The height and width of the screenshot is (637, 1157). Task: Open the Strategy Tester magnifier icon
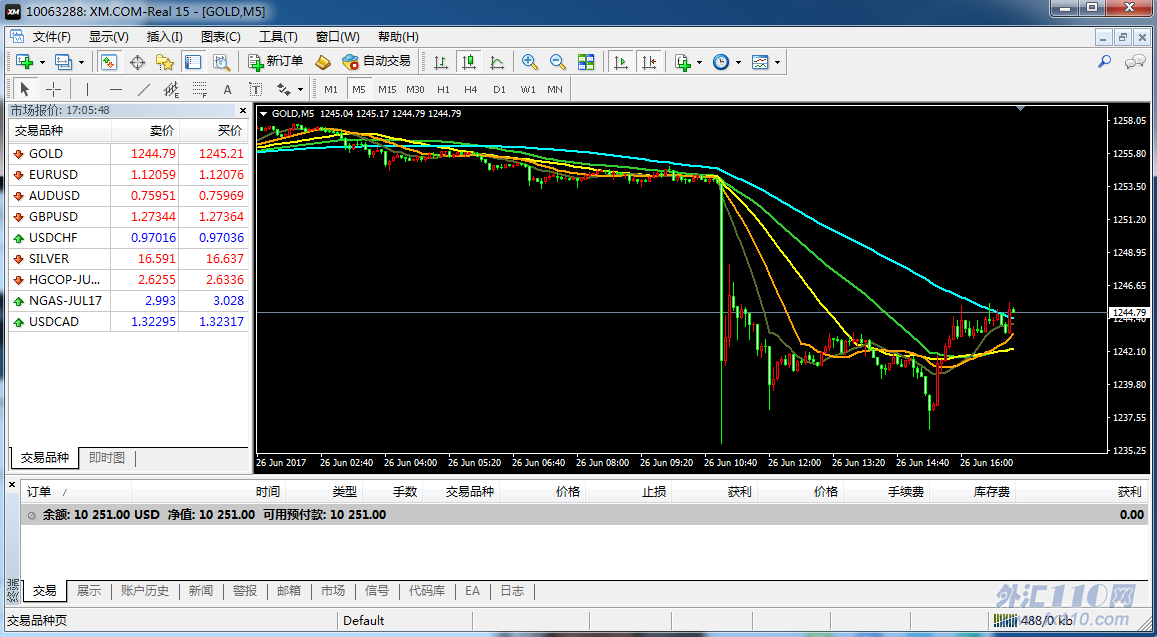[221, 62]
